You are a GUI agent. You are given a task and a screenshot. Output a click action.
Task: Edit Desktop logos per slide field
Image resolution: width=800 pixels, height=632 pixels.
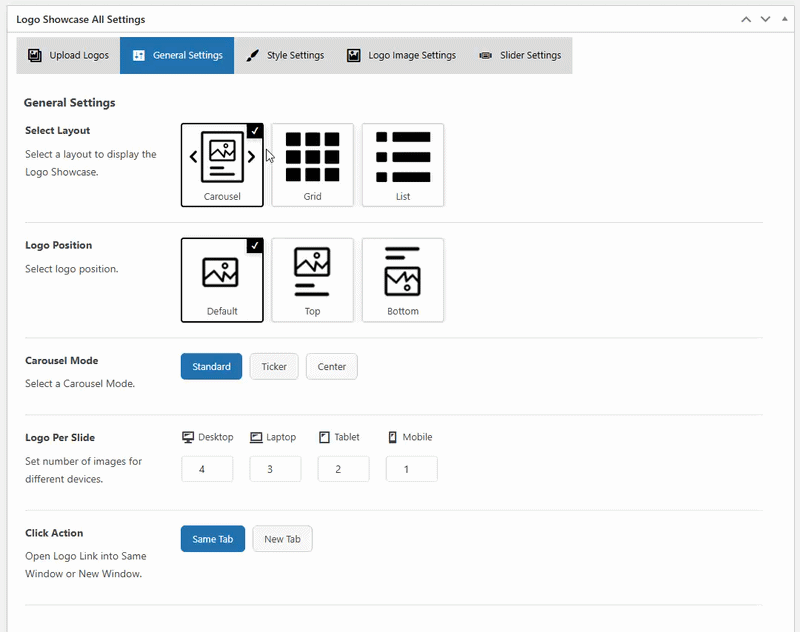coord(207,469)
